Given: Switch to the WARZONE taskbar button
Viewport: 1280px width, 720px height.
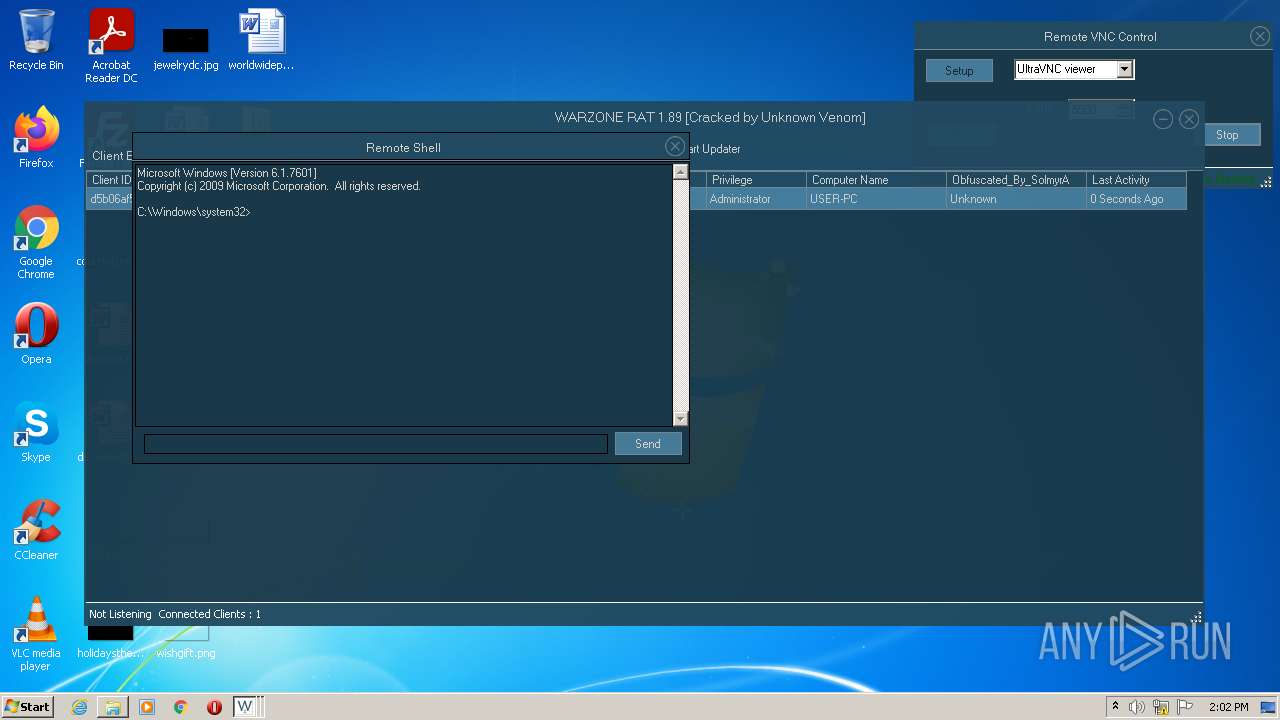Looking at the screenshot, I should click(x=247, y=707).
